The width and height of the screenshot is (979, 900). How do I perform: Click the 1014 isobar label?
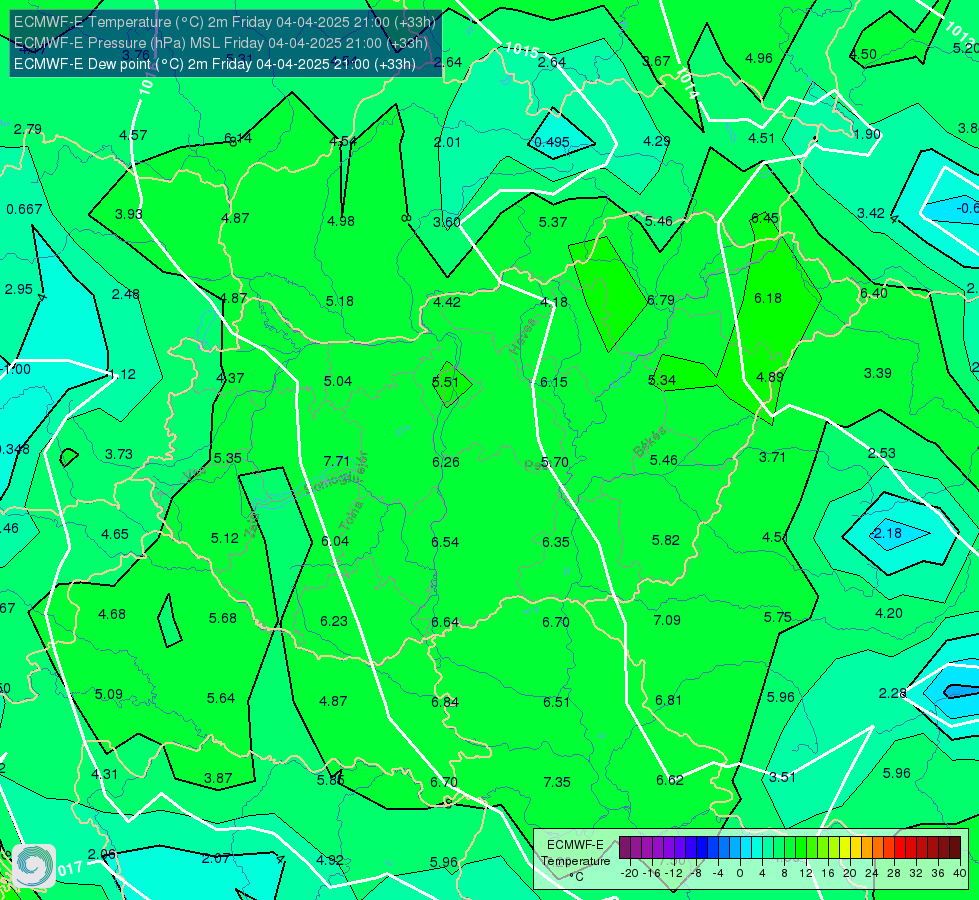688,83
